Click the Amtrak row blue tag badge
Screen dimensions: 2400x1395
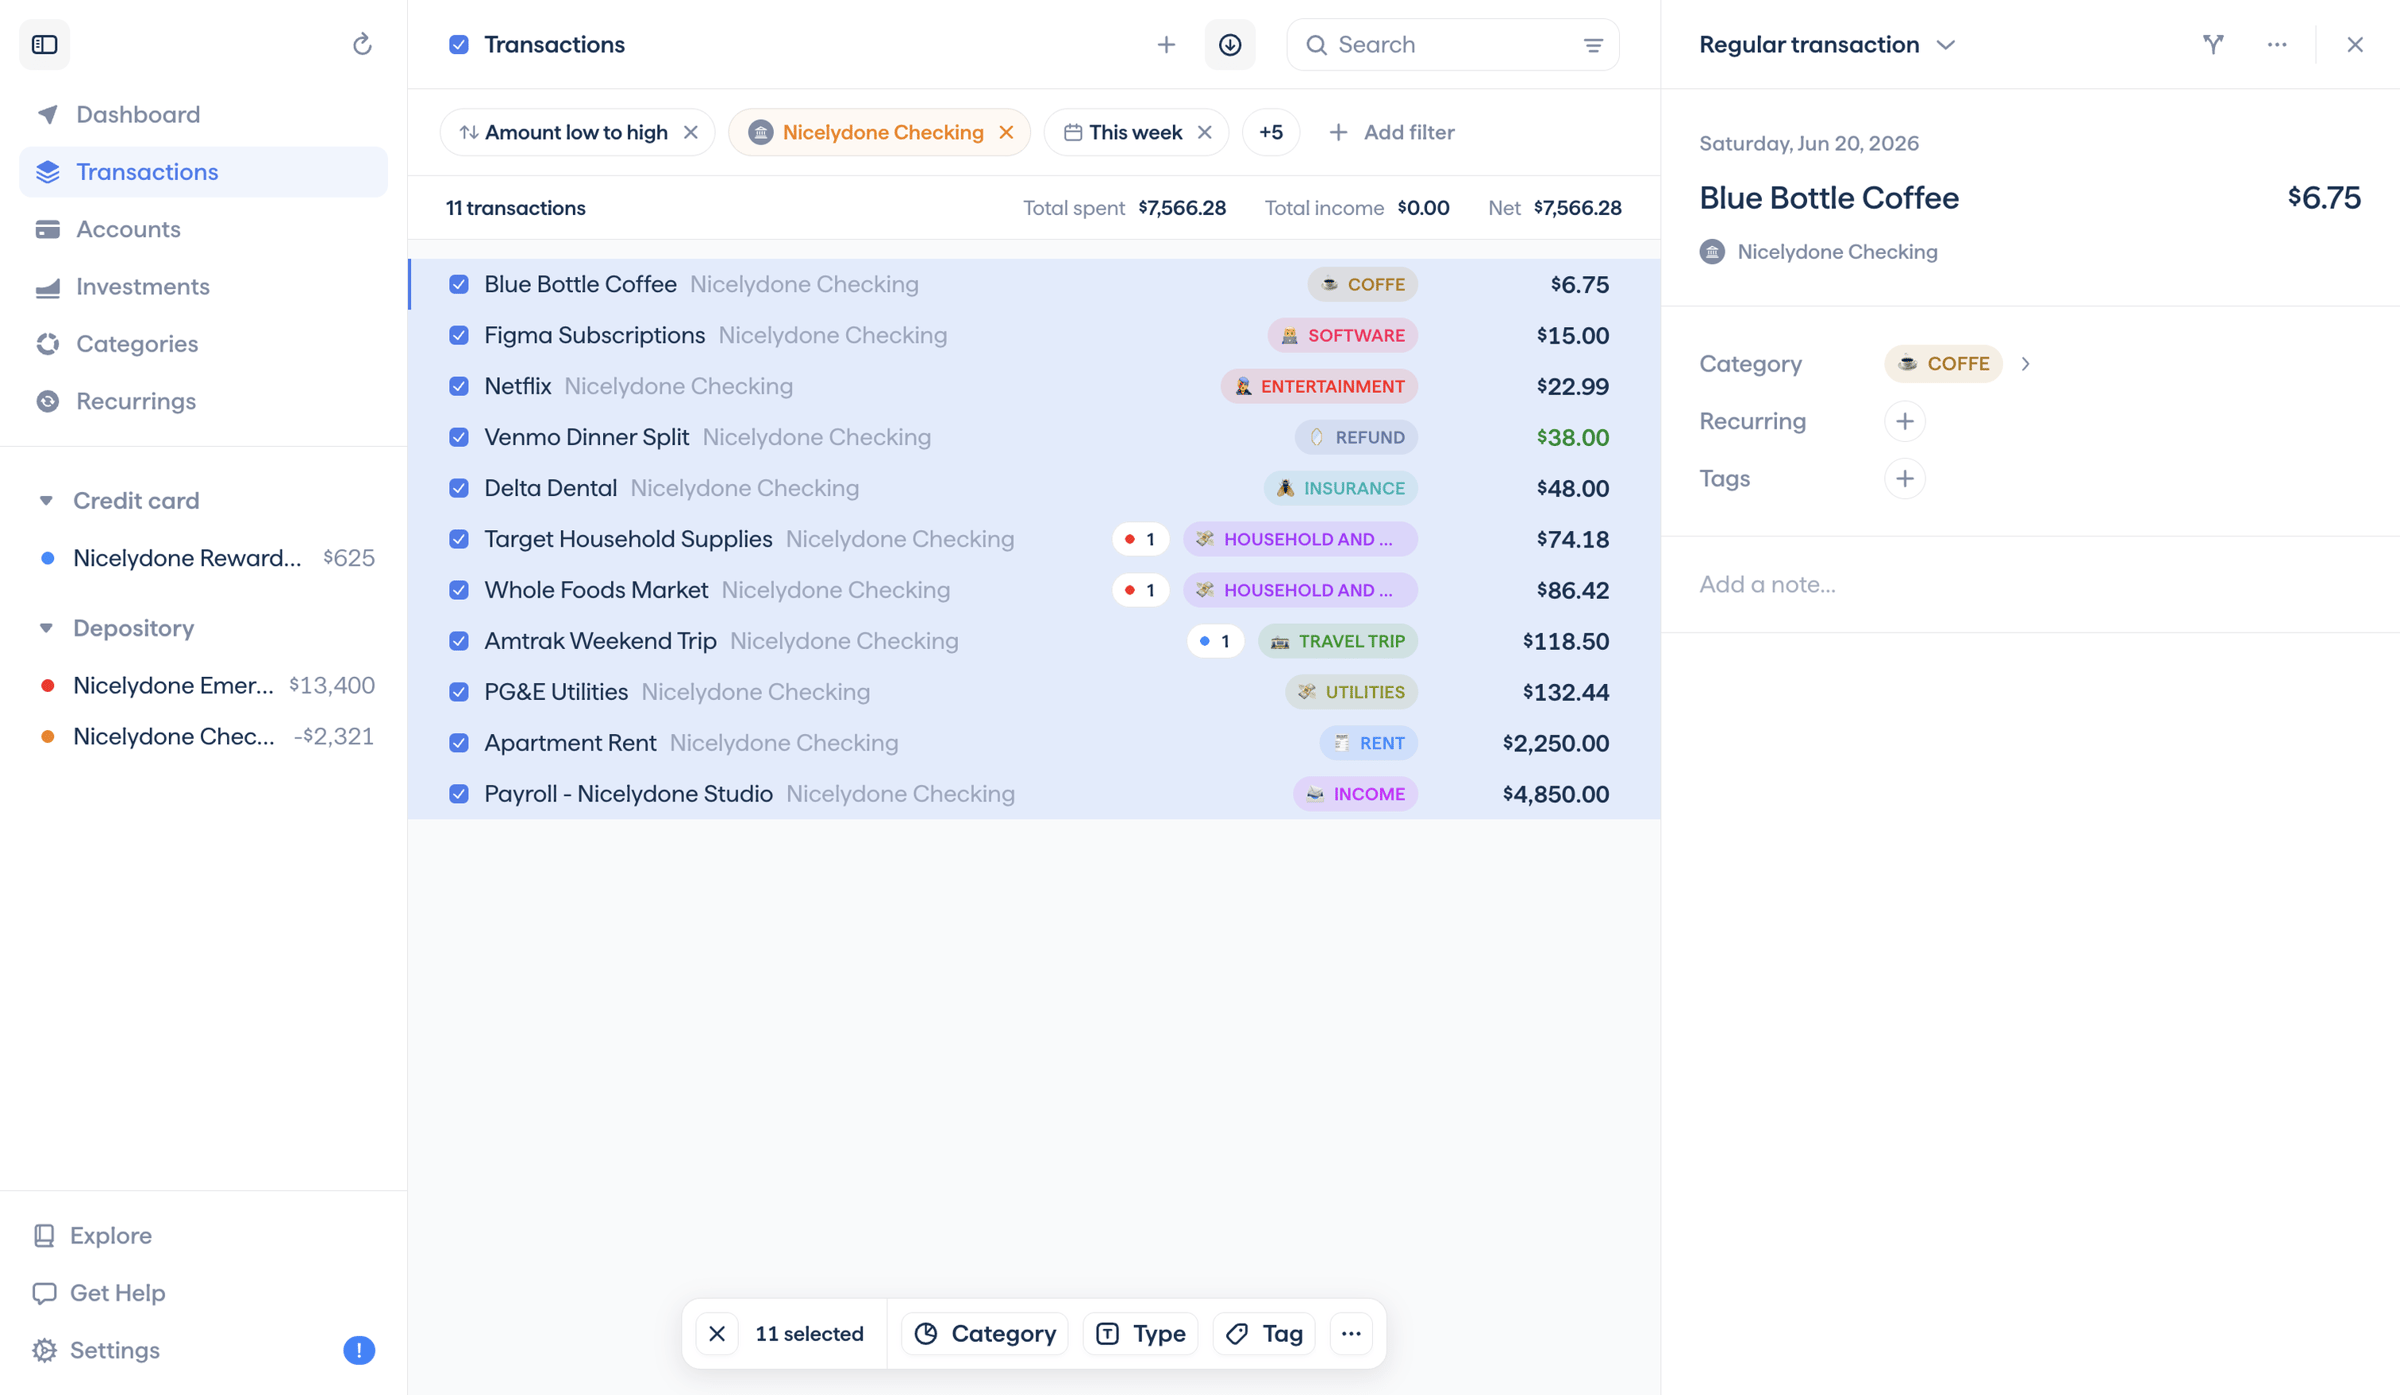[1215, 641]
